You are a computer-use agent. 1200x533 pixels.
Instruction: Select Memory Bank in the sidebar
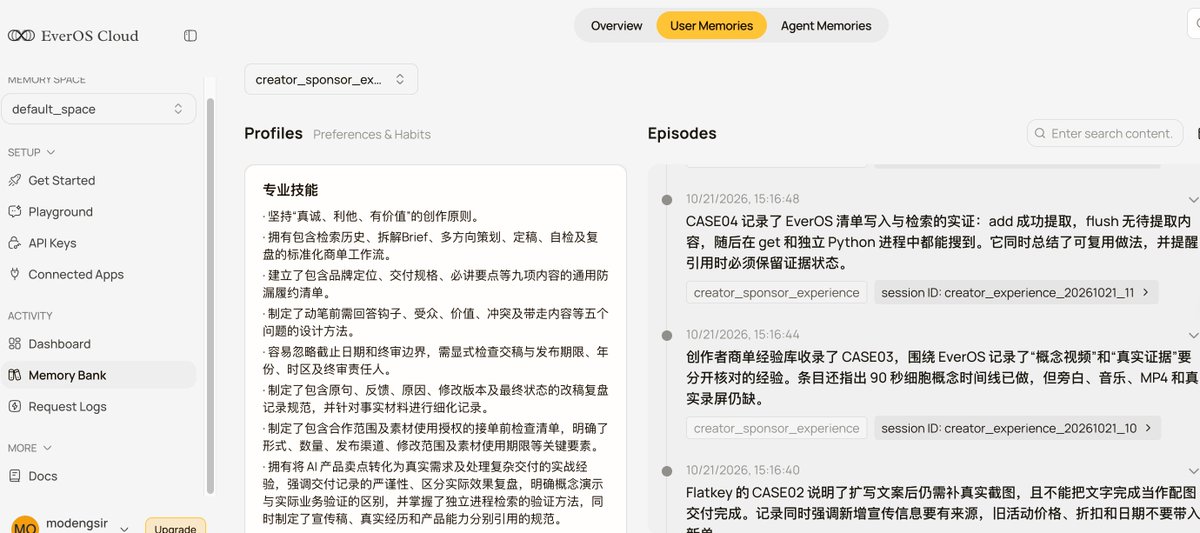98,375
